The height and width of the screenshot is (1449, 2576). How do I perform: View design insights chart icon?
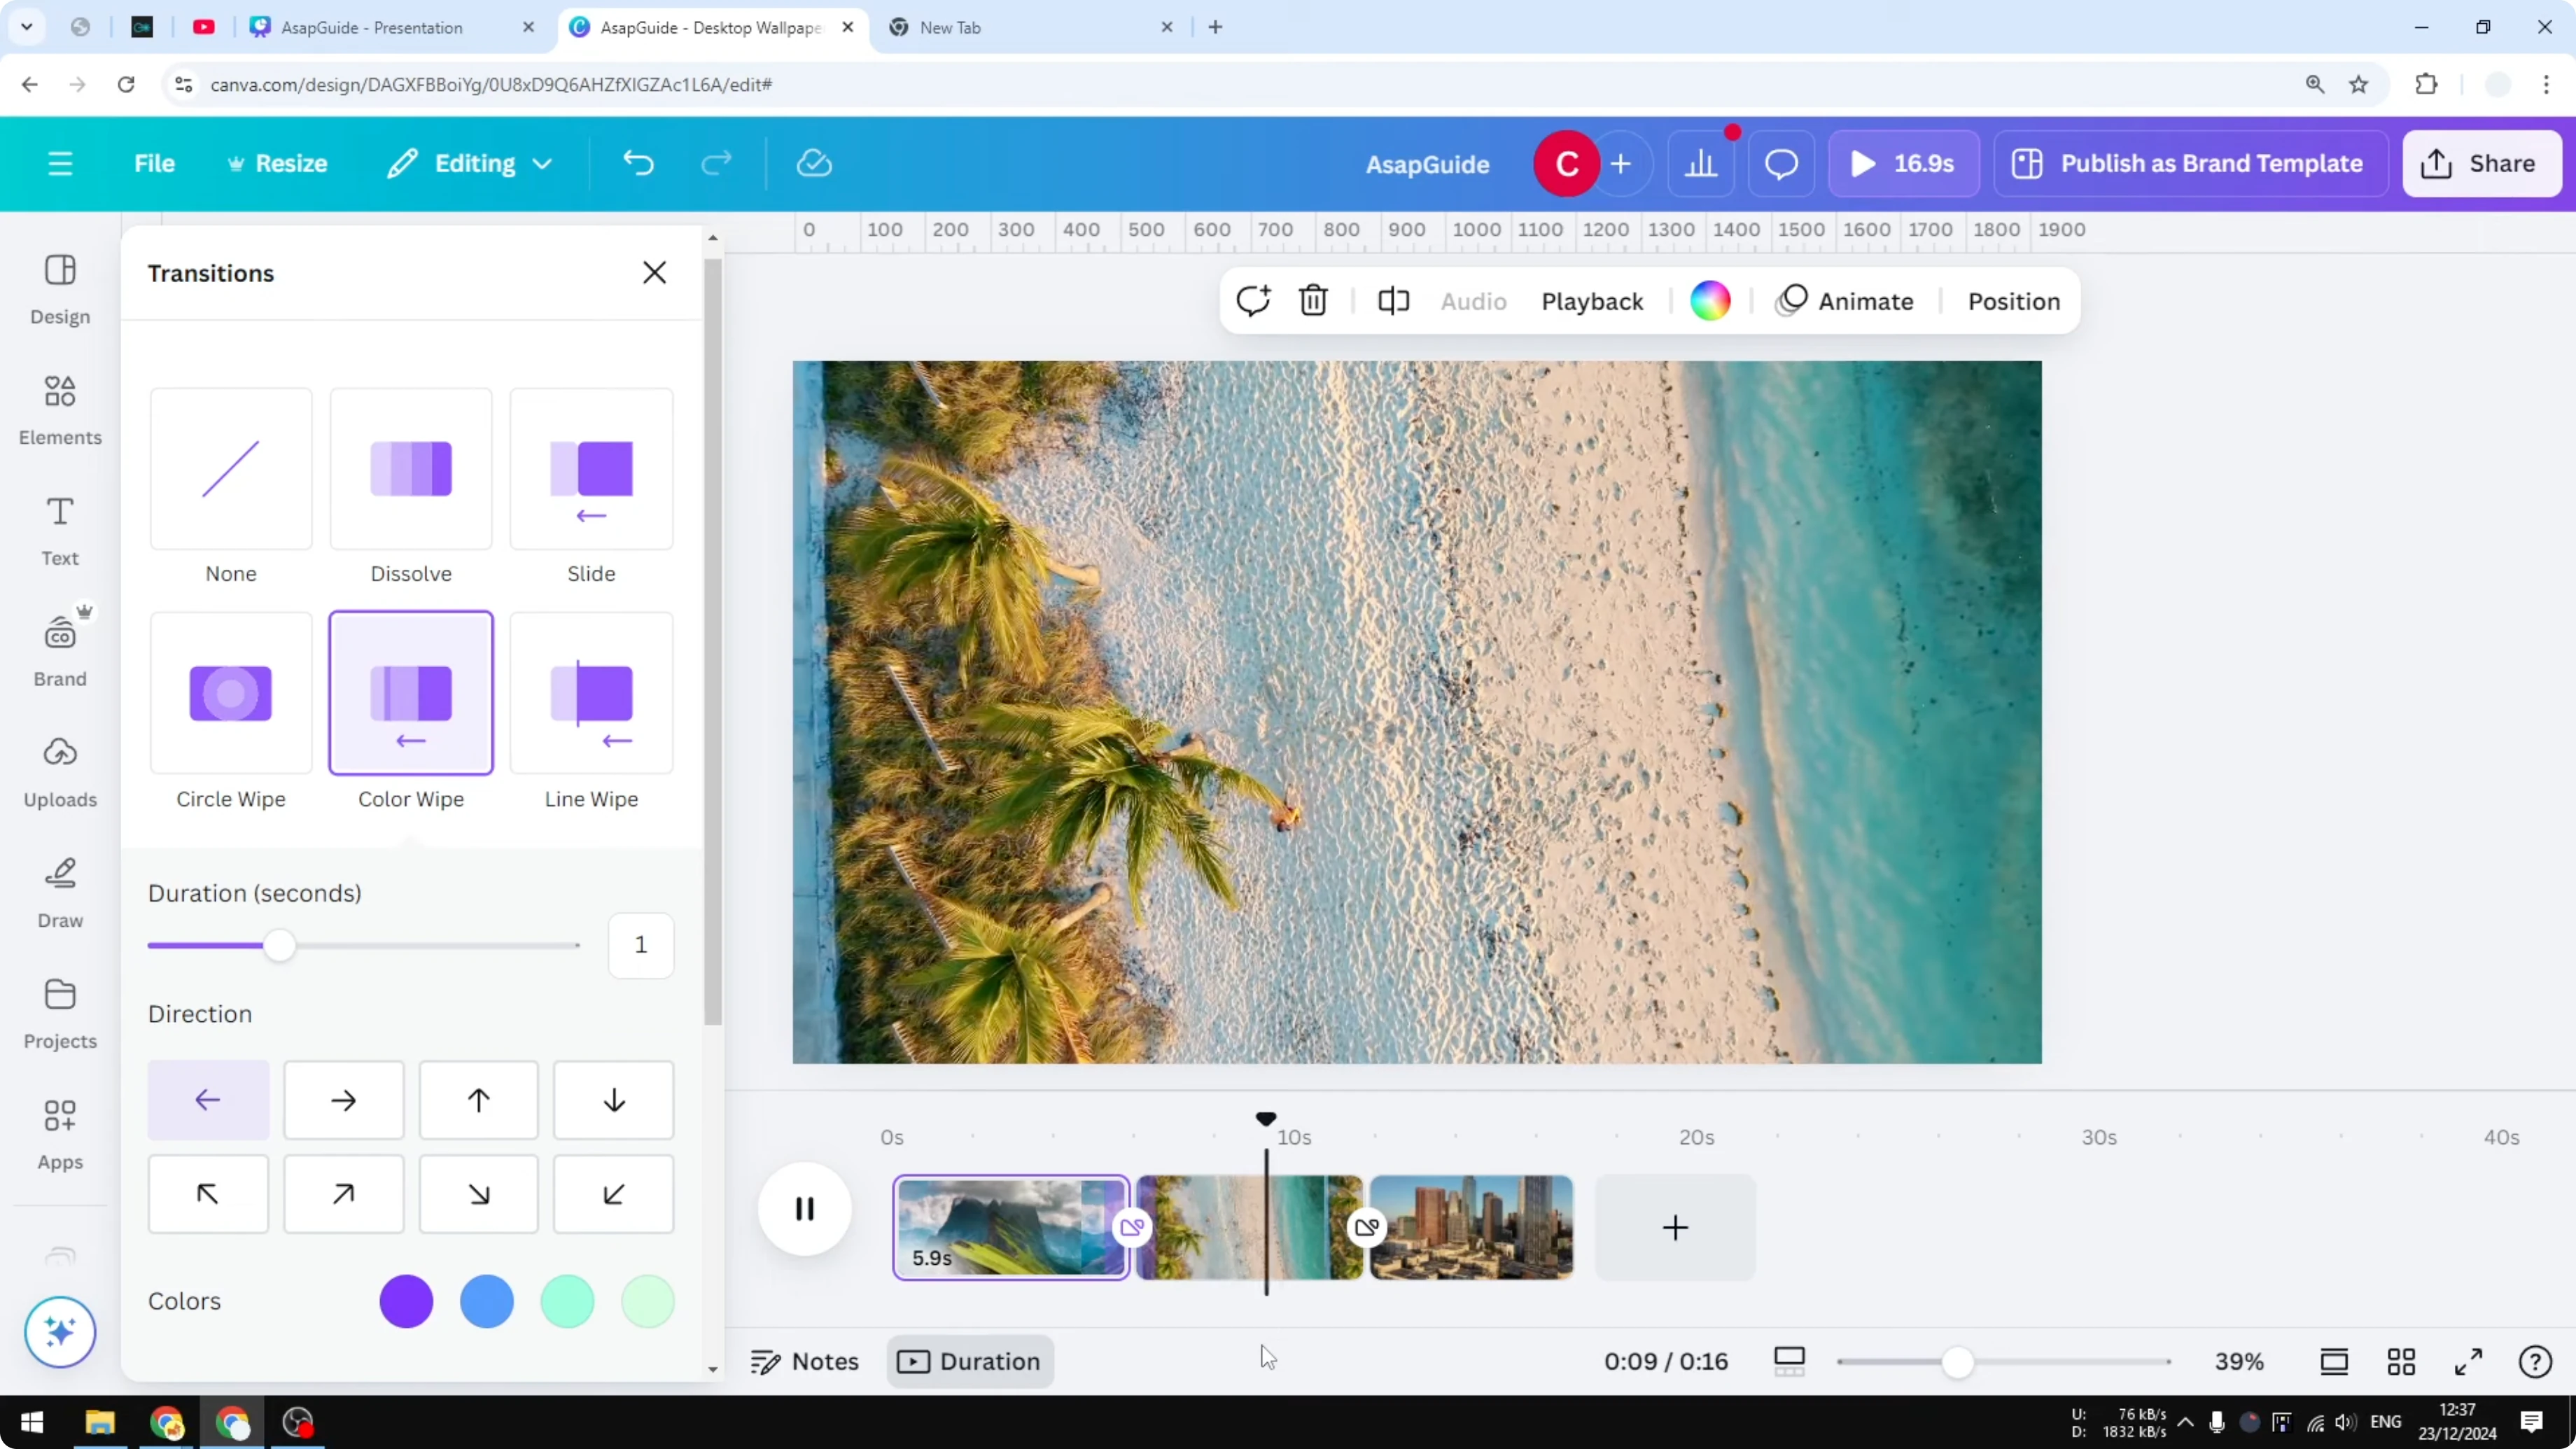coord(1702,163)
